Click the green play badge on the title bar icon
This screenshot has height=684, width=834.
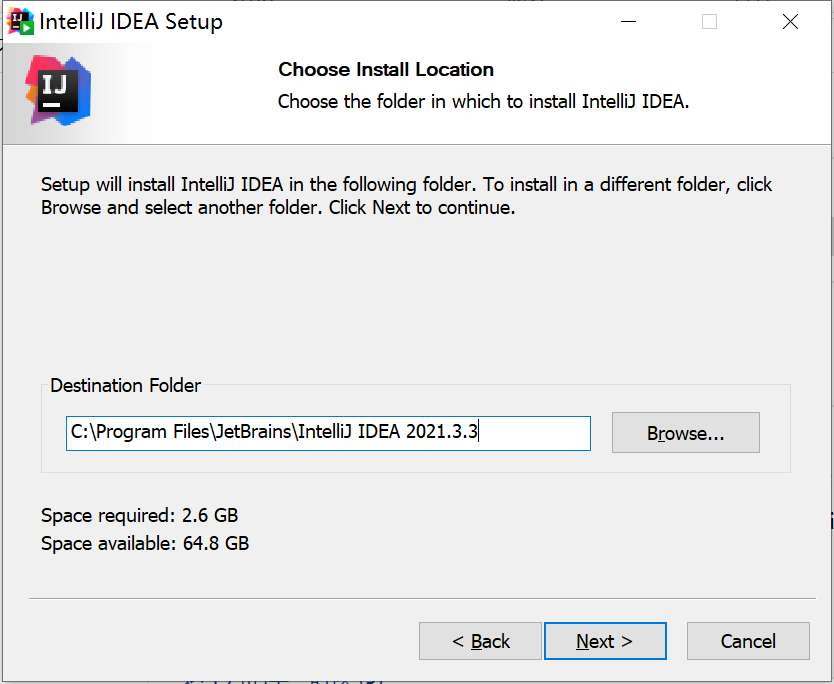(x=26, y=26)
